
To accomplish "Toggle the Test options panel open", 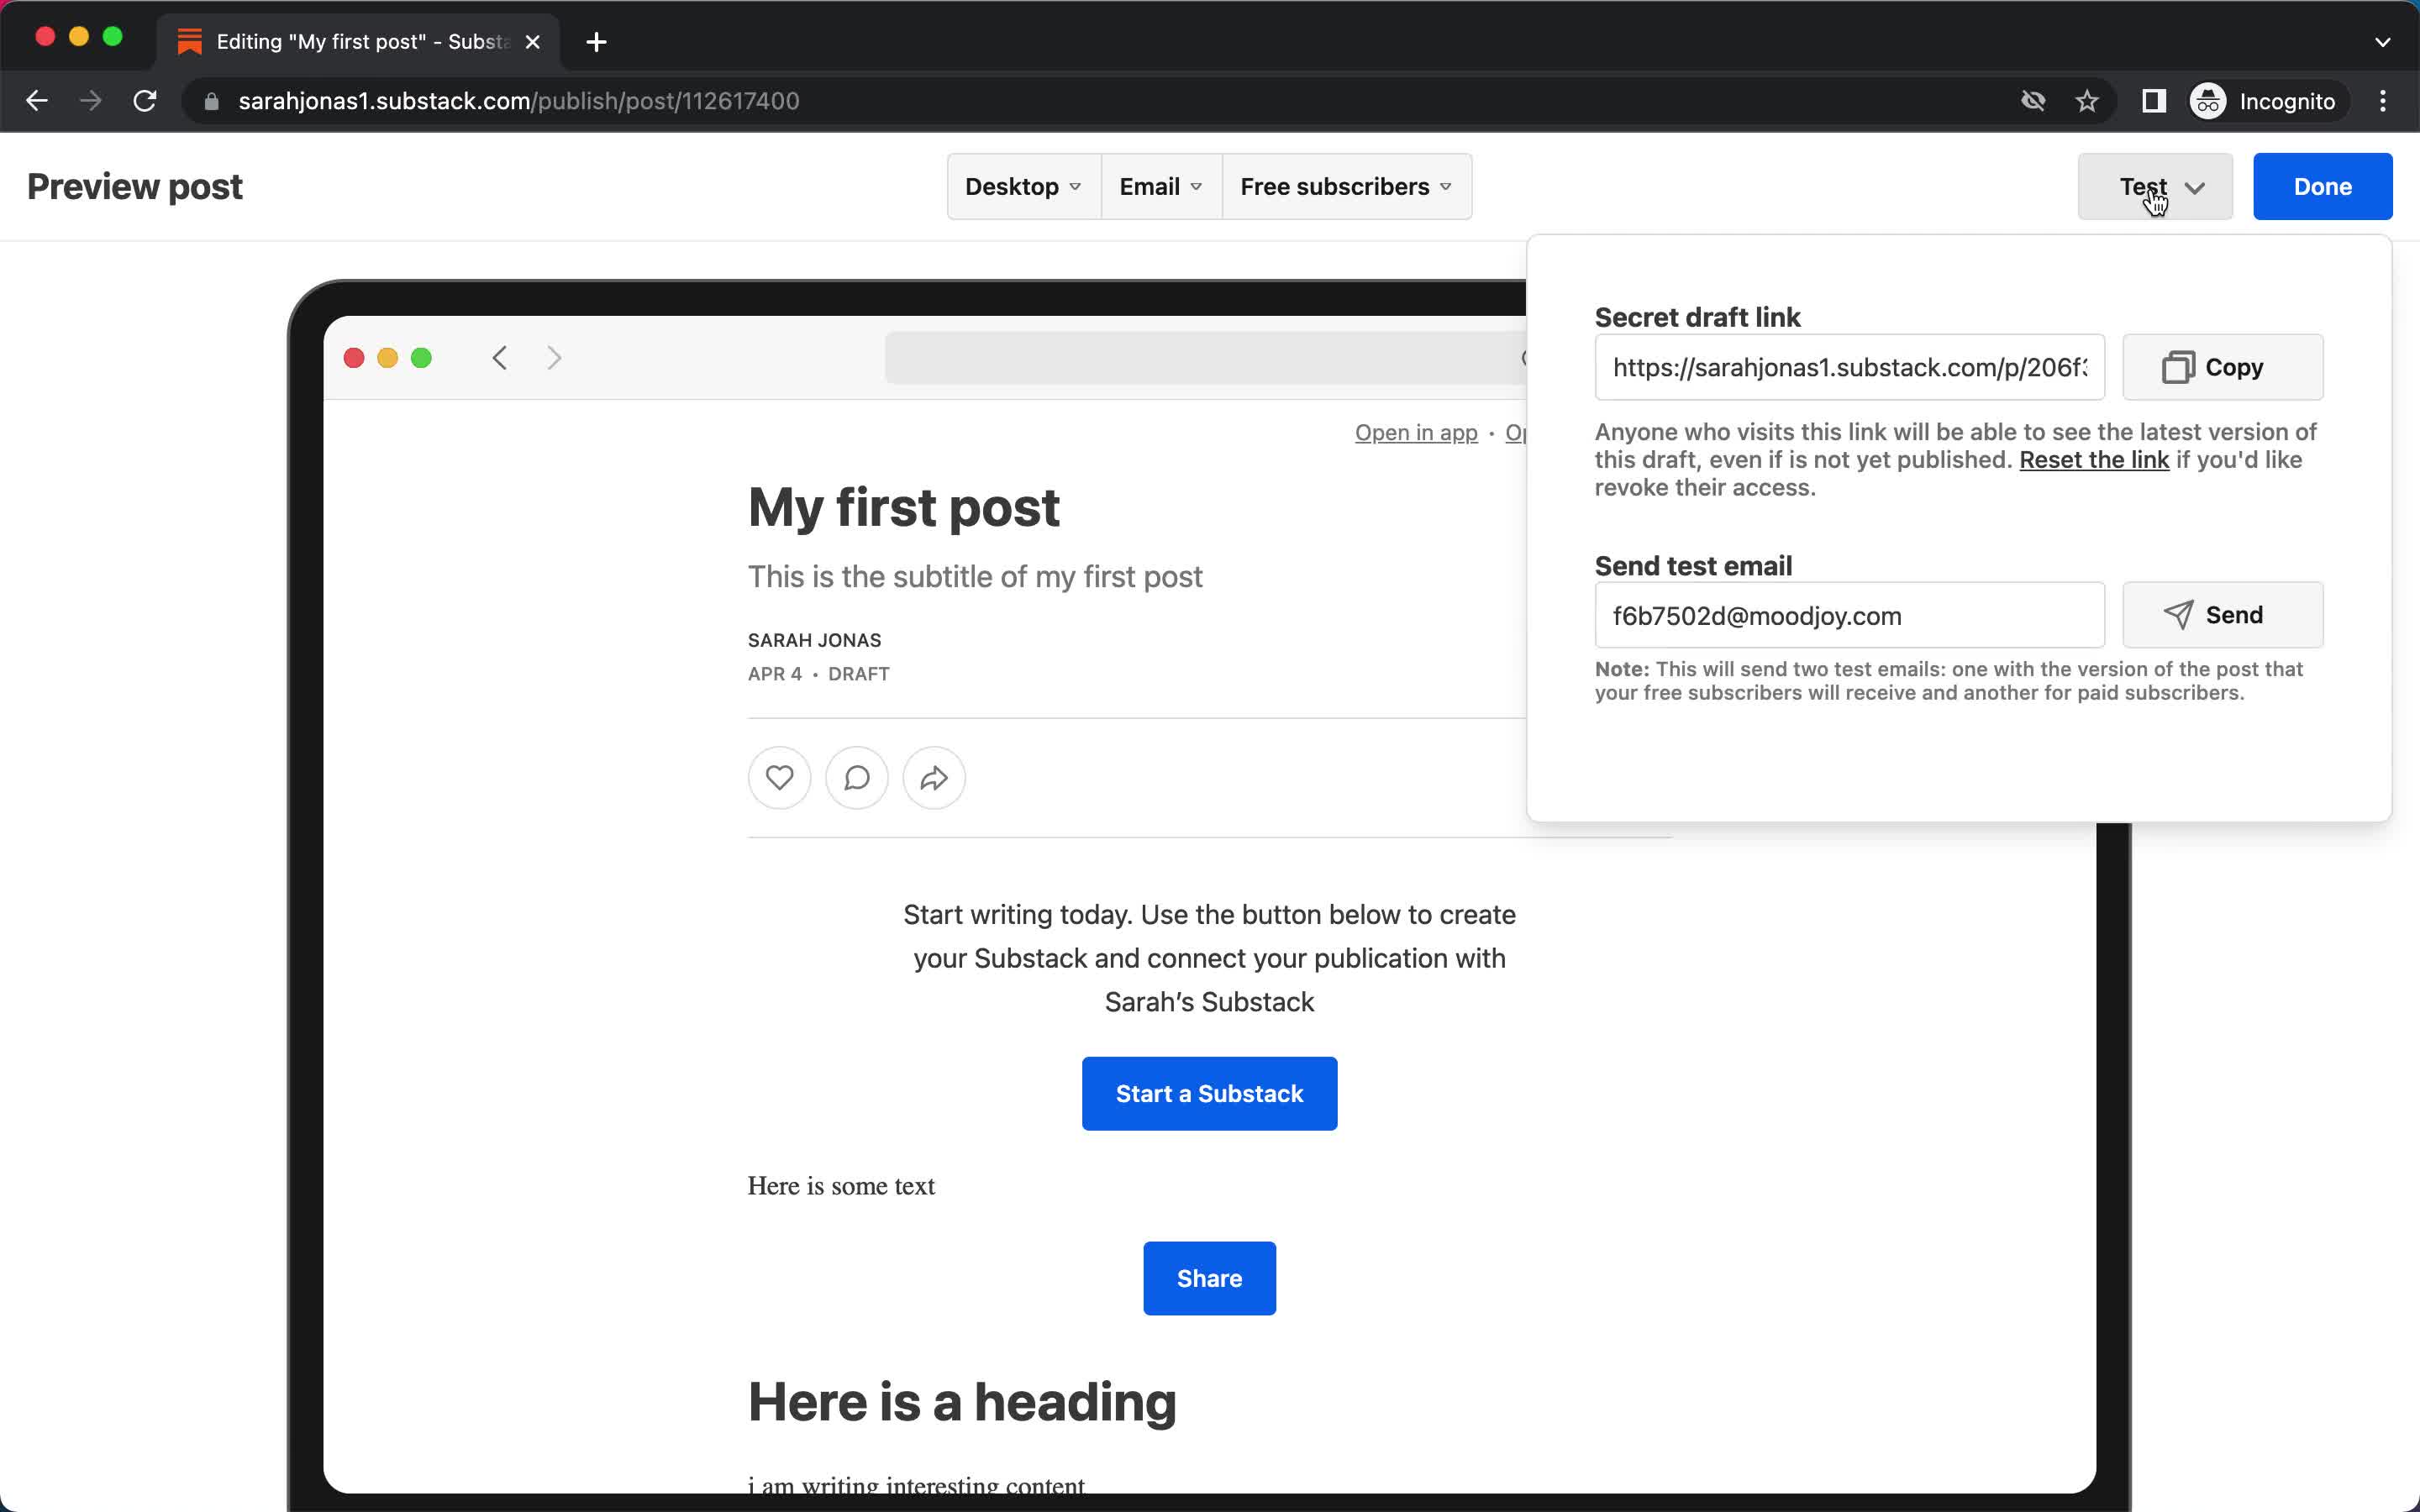I will click(x=2155, y=186).
